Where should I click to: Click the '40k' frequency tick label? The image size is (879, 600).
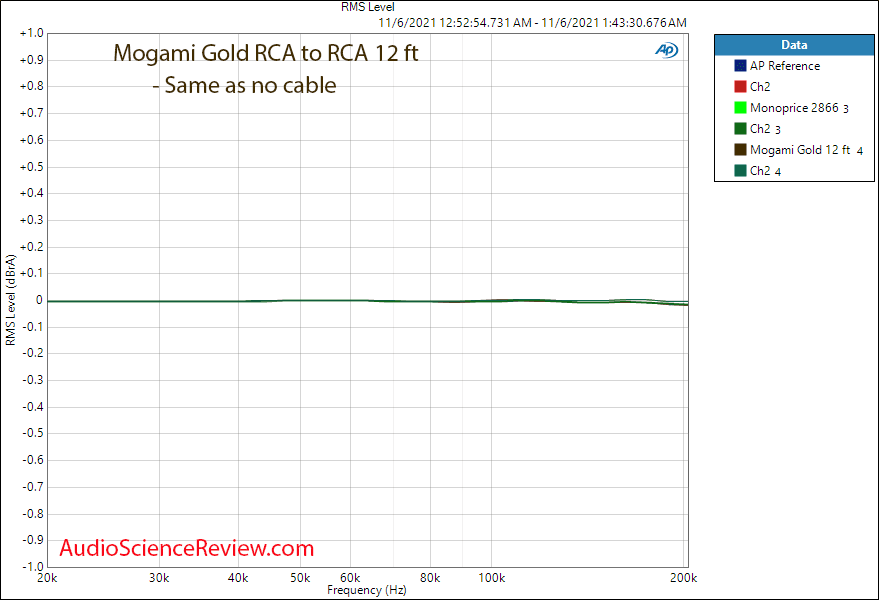click(x=238, y=578)
